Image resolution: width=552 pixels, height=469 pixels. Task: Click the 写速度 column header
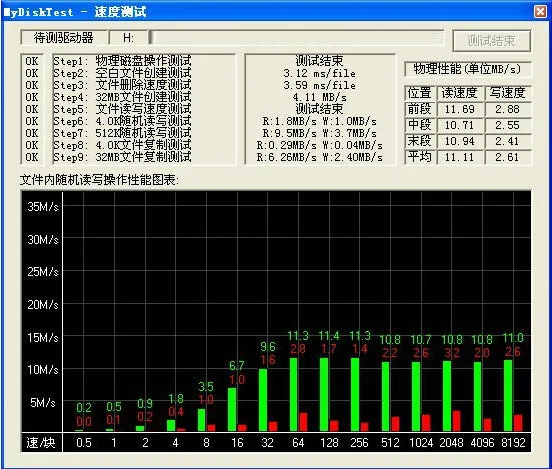click(507, 93)
